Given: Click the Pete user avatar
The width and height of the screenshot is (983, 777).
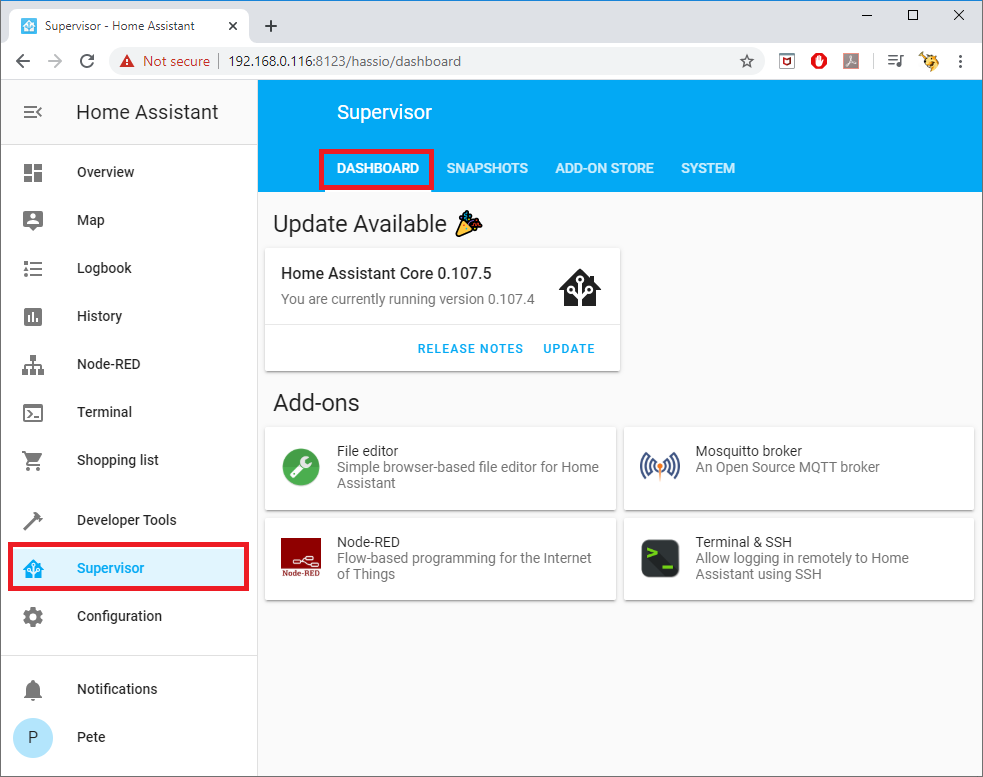Looking at the screenshot, I should [x=33, y=737].
